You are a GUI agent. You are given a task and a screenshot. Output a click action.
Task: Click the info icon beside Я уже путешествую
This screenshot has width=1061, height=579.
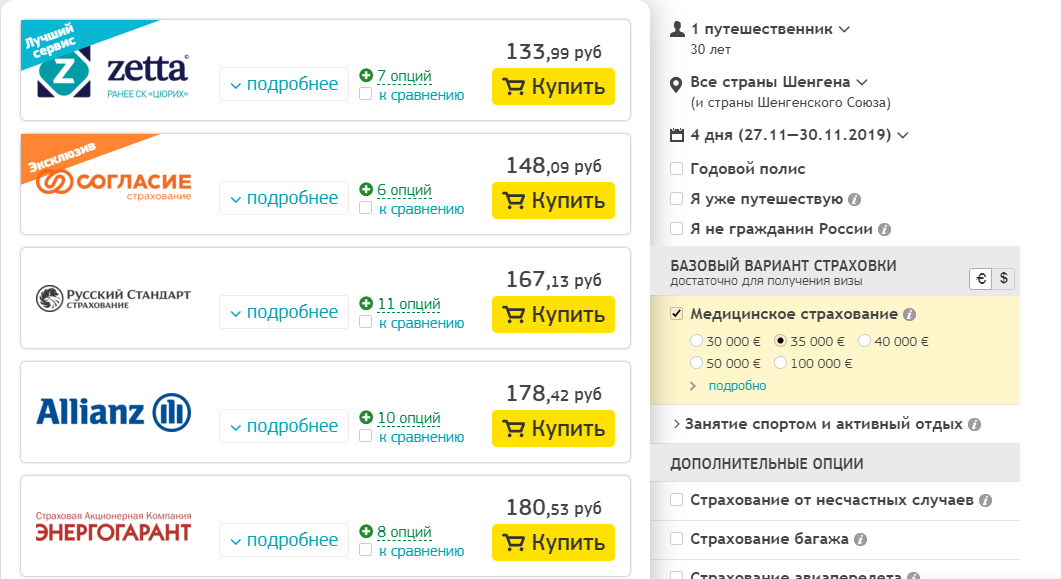[854, 199]
